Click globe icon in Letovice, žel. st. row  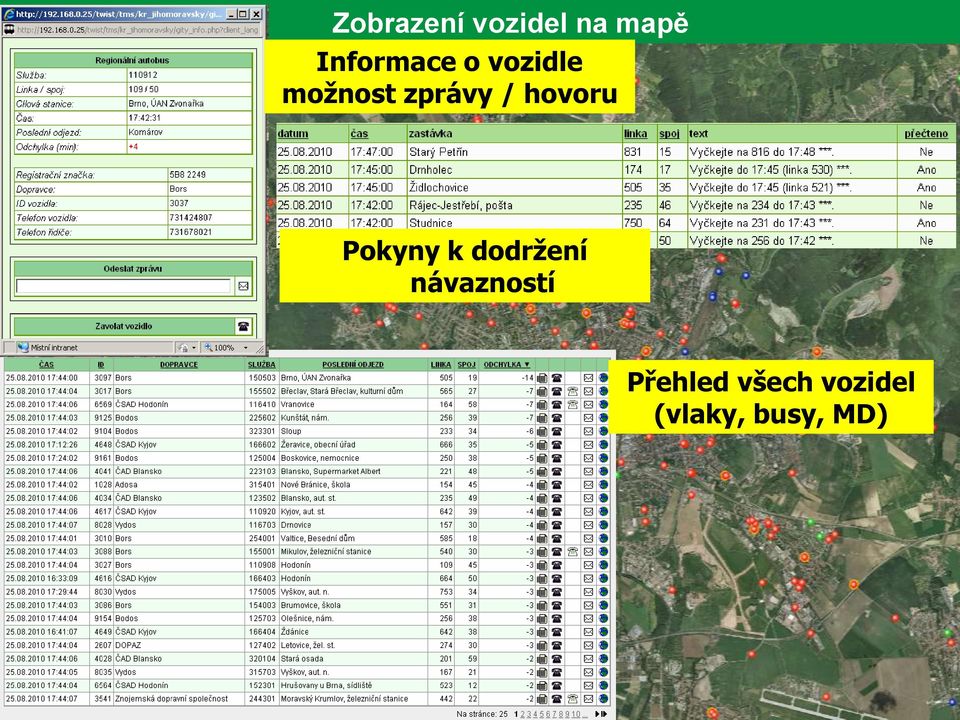(x=603, y=645)
